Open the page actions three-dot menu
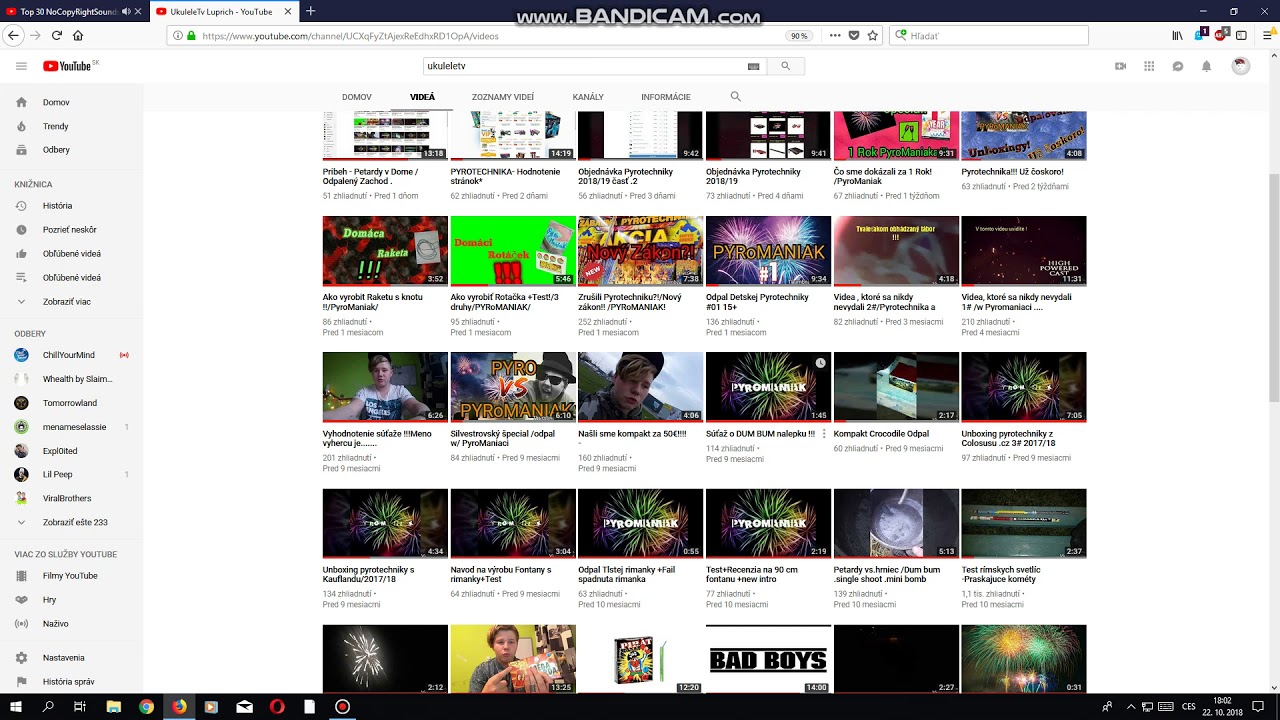The width and height of the screenshot is (1280, 720). pos(835,35)
